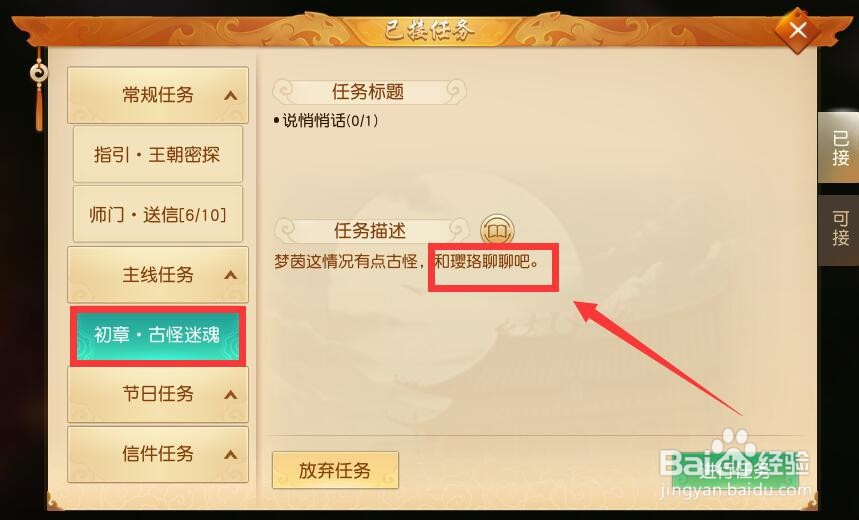Viewport: 859px width, 520px height.
Task: Expand the 信件任务 category chevron
Action: click(231, 454)
